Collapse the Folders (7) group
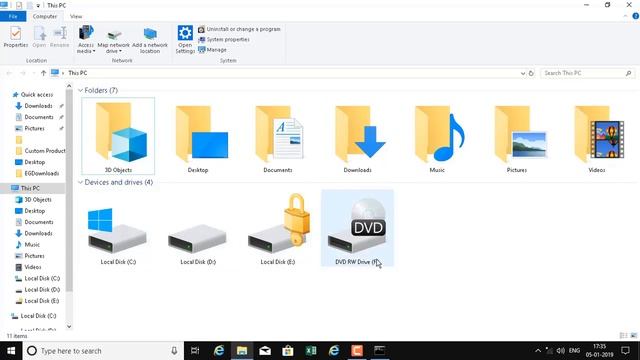This screenshot has width=640, height=360. [80, 90]
